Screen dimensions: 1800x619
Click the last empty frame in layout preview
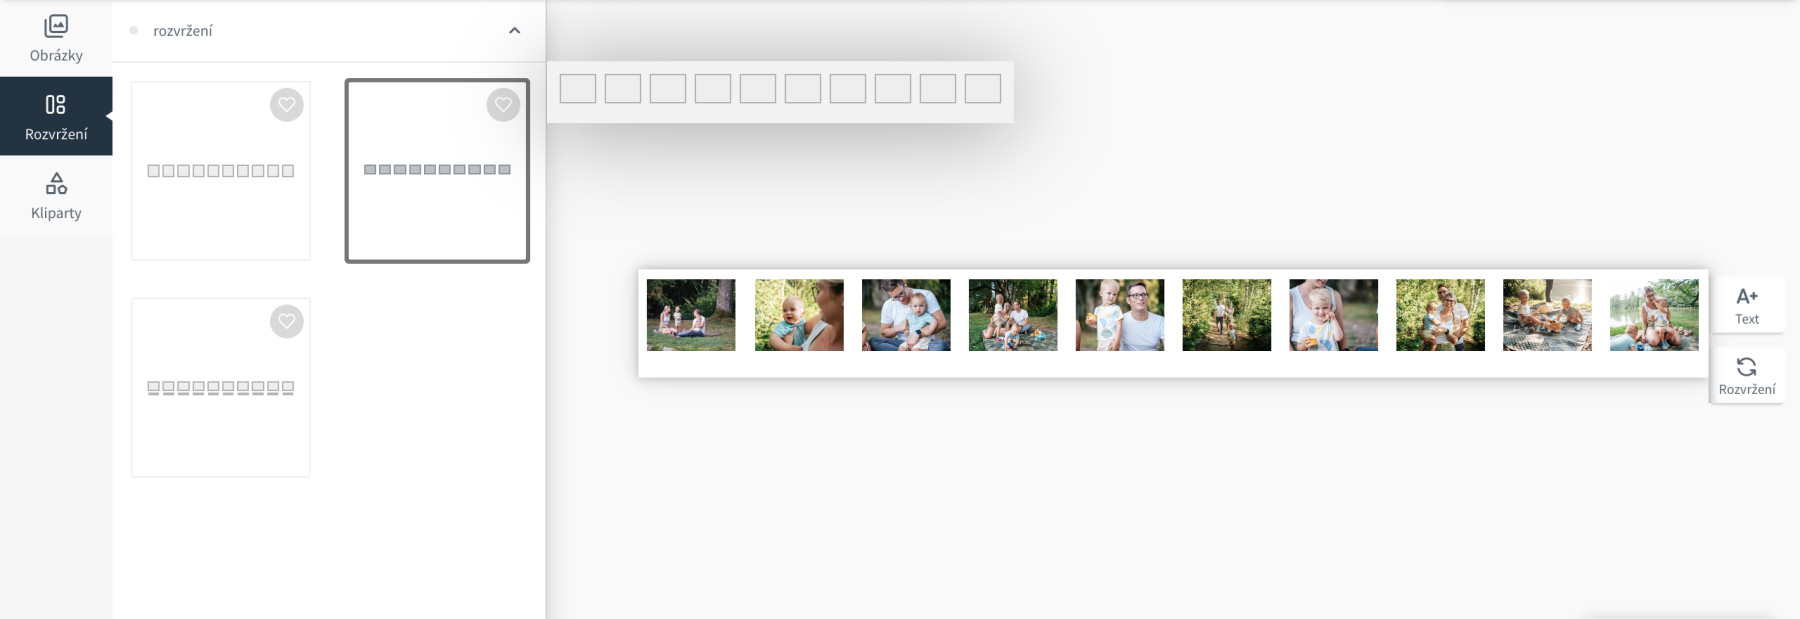pos(983,89)
